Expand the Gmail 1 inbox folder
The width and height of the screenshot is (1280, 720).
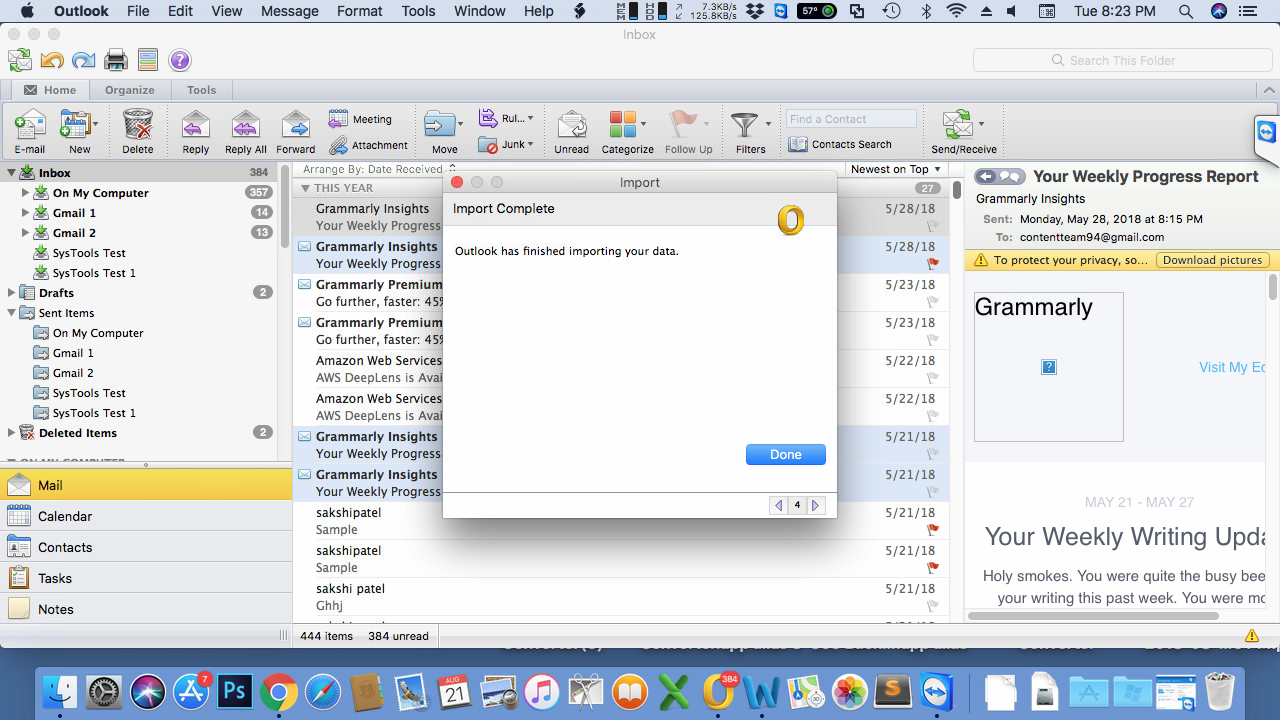pyautogui.click(x=26, y=213)
